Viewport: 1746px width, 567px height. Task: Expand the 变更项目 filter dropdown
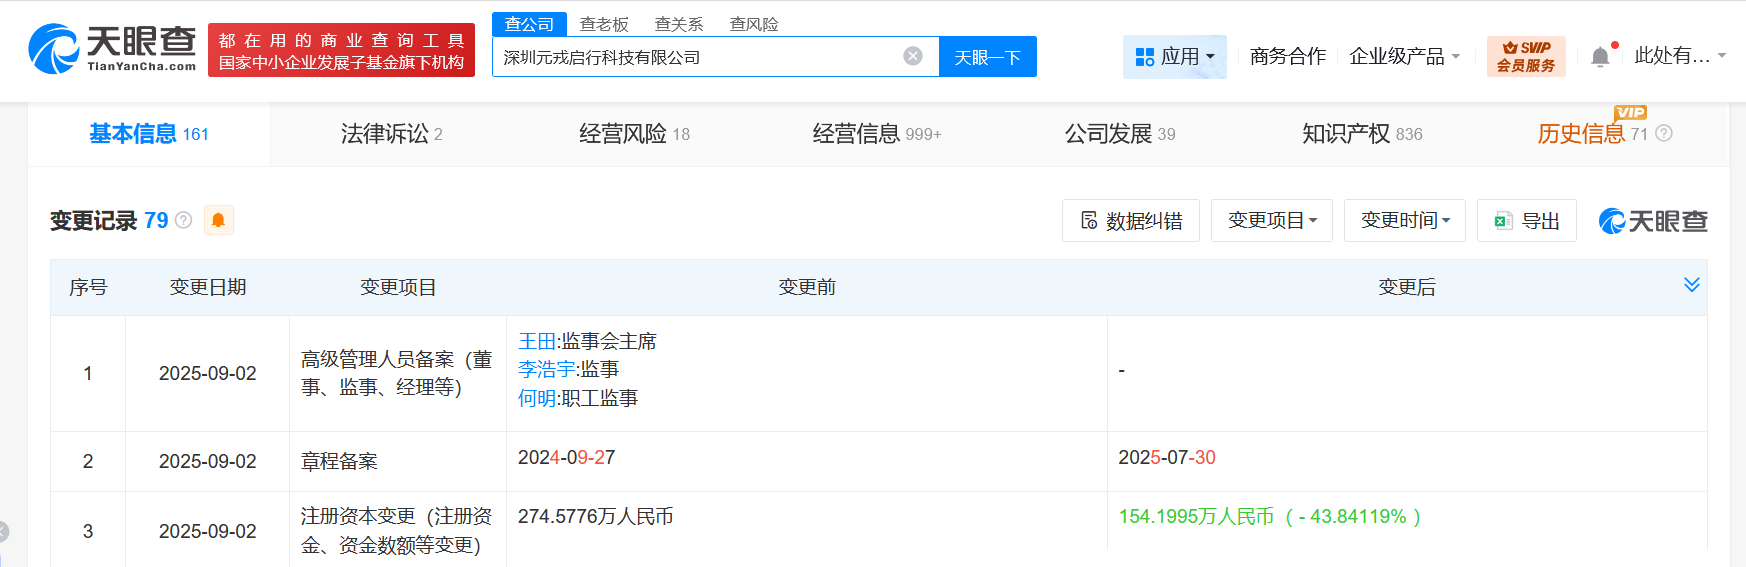click(1272, 220)
